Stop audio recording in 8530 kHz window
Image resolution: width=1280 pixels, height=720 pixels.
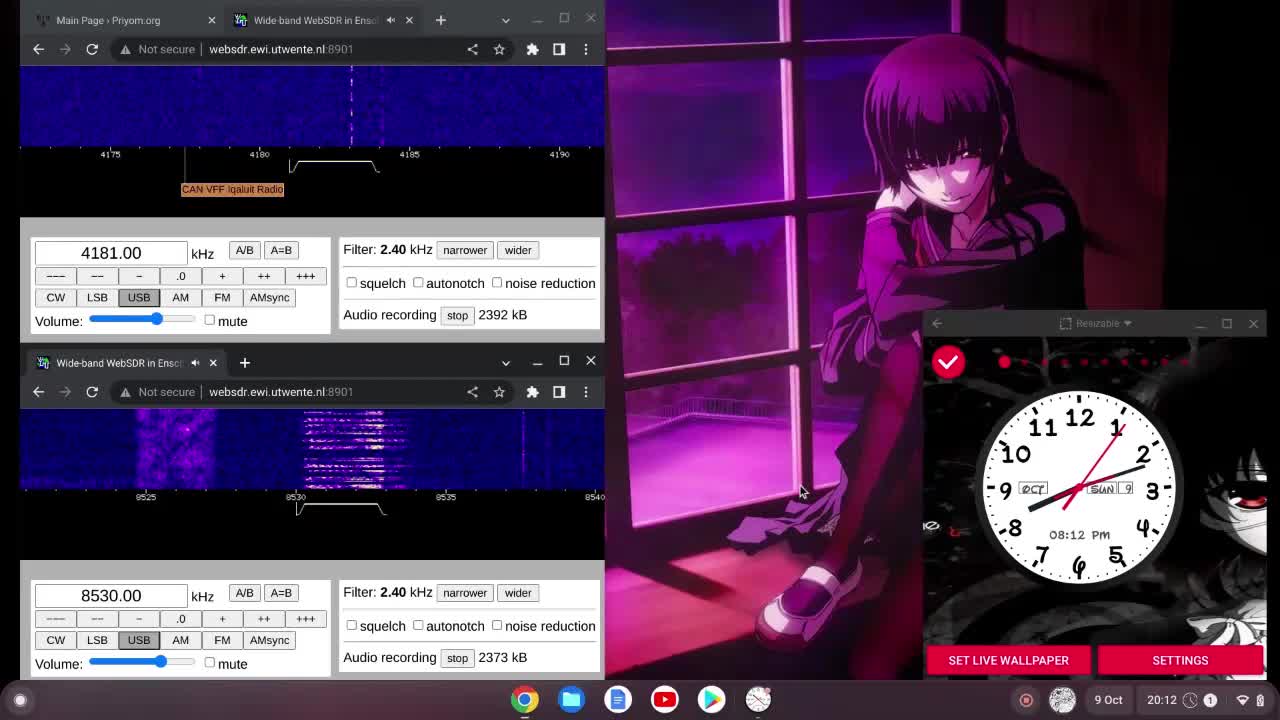(x=457, y=658)
